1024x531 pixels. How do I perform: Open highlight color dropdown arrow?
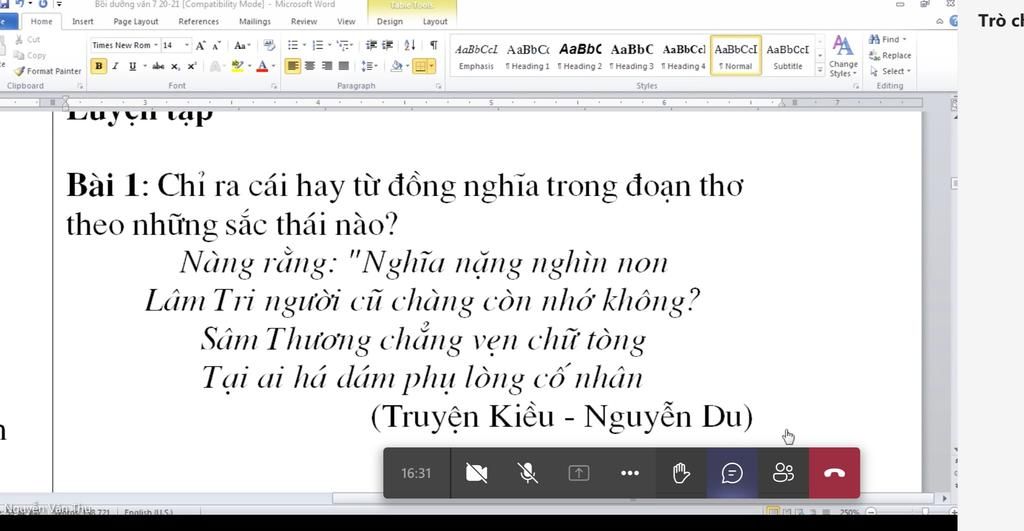click(x=249, y=66)
